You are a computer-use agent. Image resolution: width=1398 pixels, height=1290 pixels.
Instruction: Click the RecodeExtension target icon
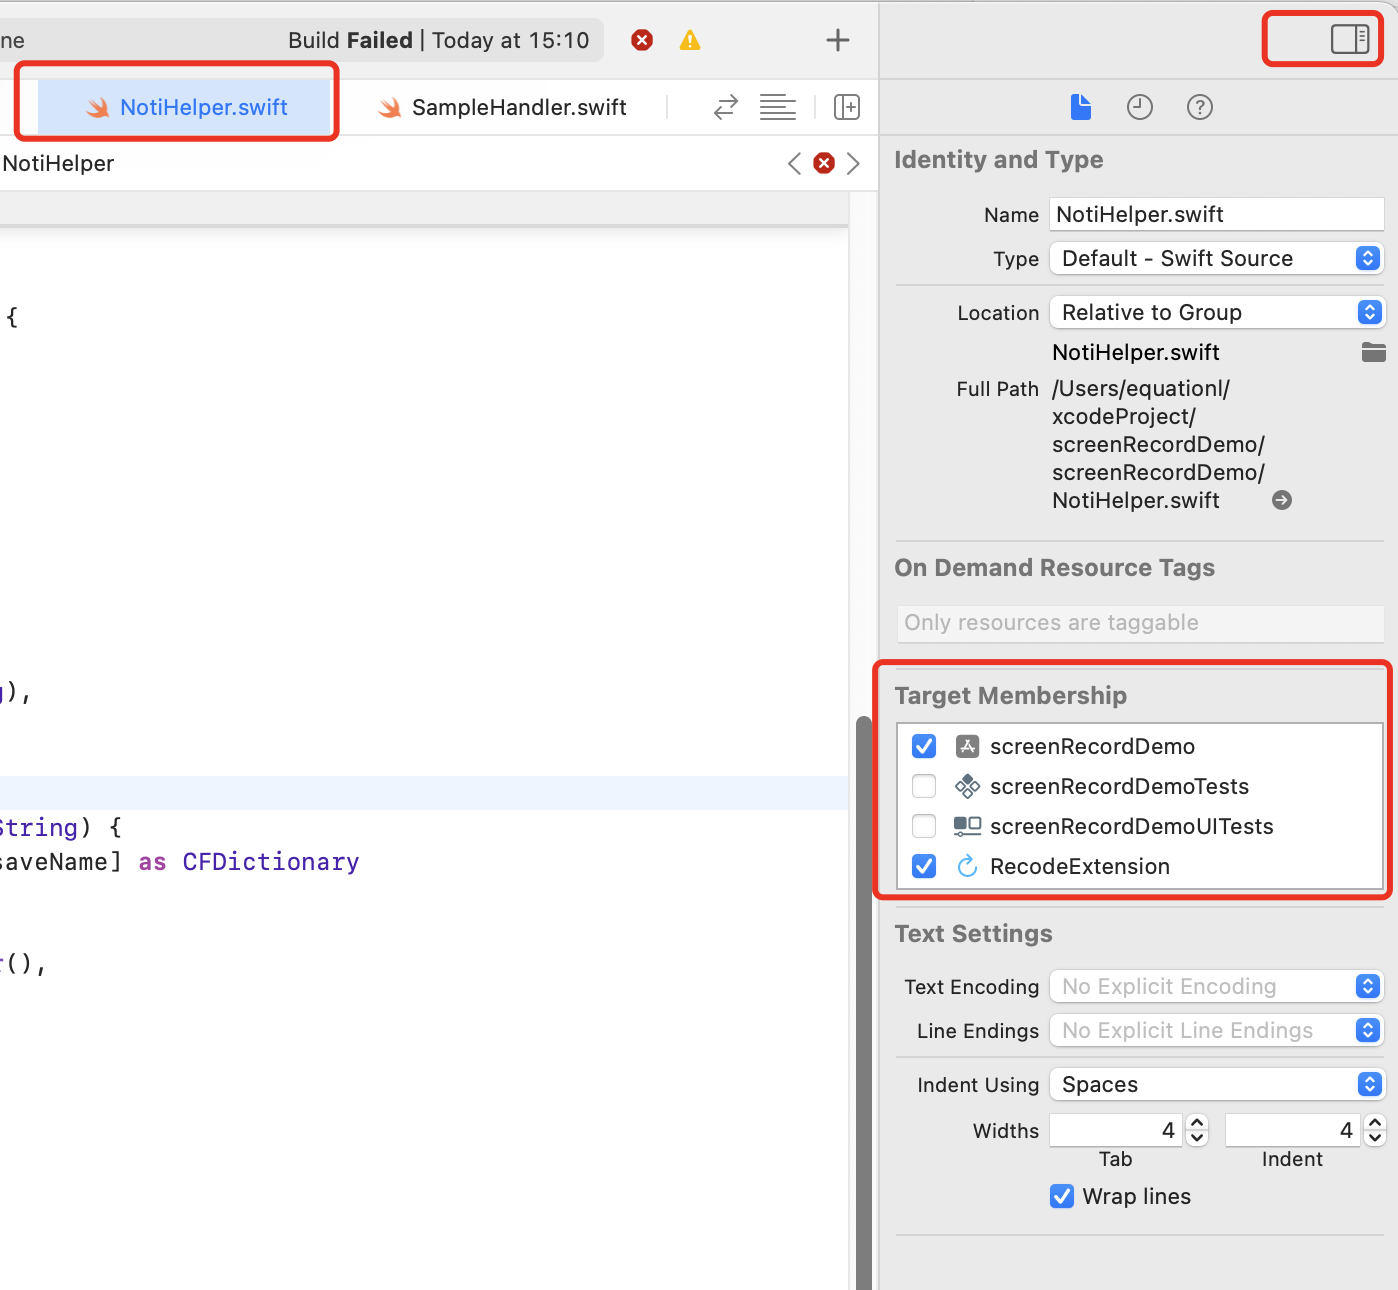tap(967, 866)
